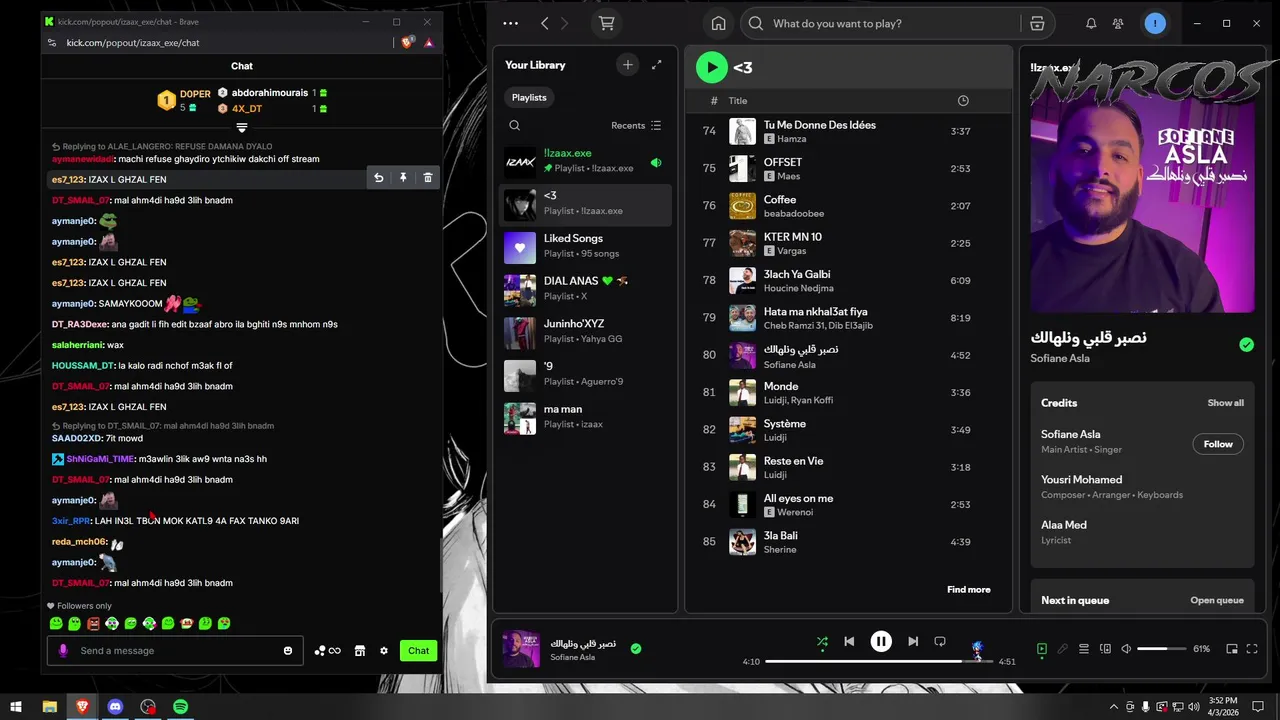Open the DIAL ANAS playlist
Image resolution: width=1280 pixels, height=720 pixels.
585,289
